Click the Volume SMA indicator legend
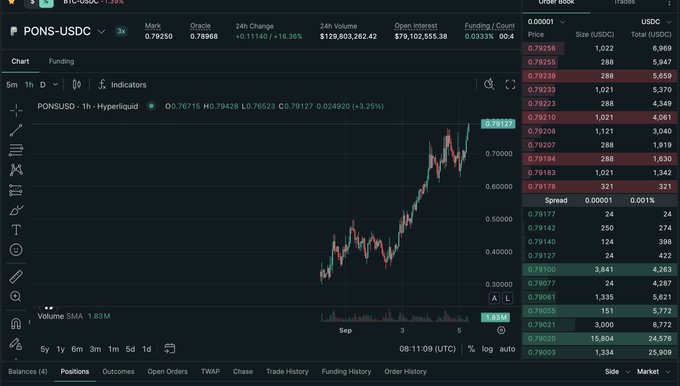 [74, 316]
